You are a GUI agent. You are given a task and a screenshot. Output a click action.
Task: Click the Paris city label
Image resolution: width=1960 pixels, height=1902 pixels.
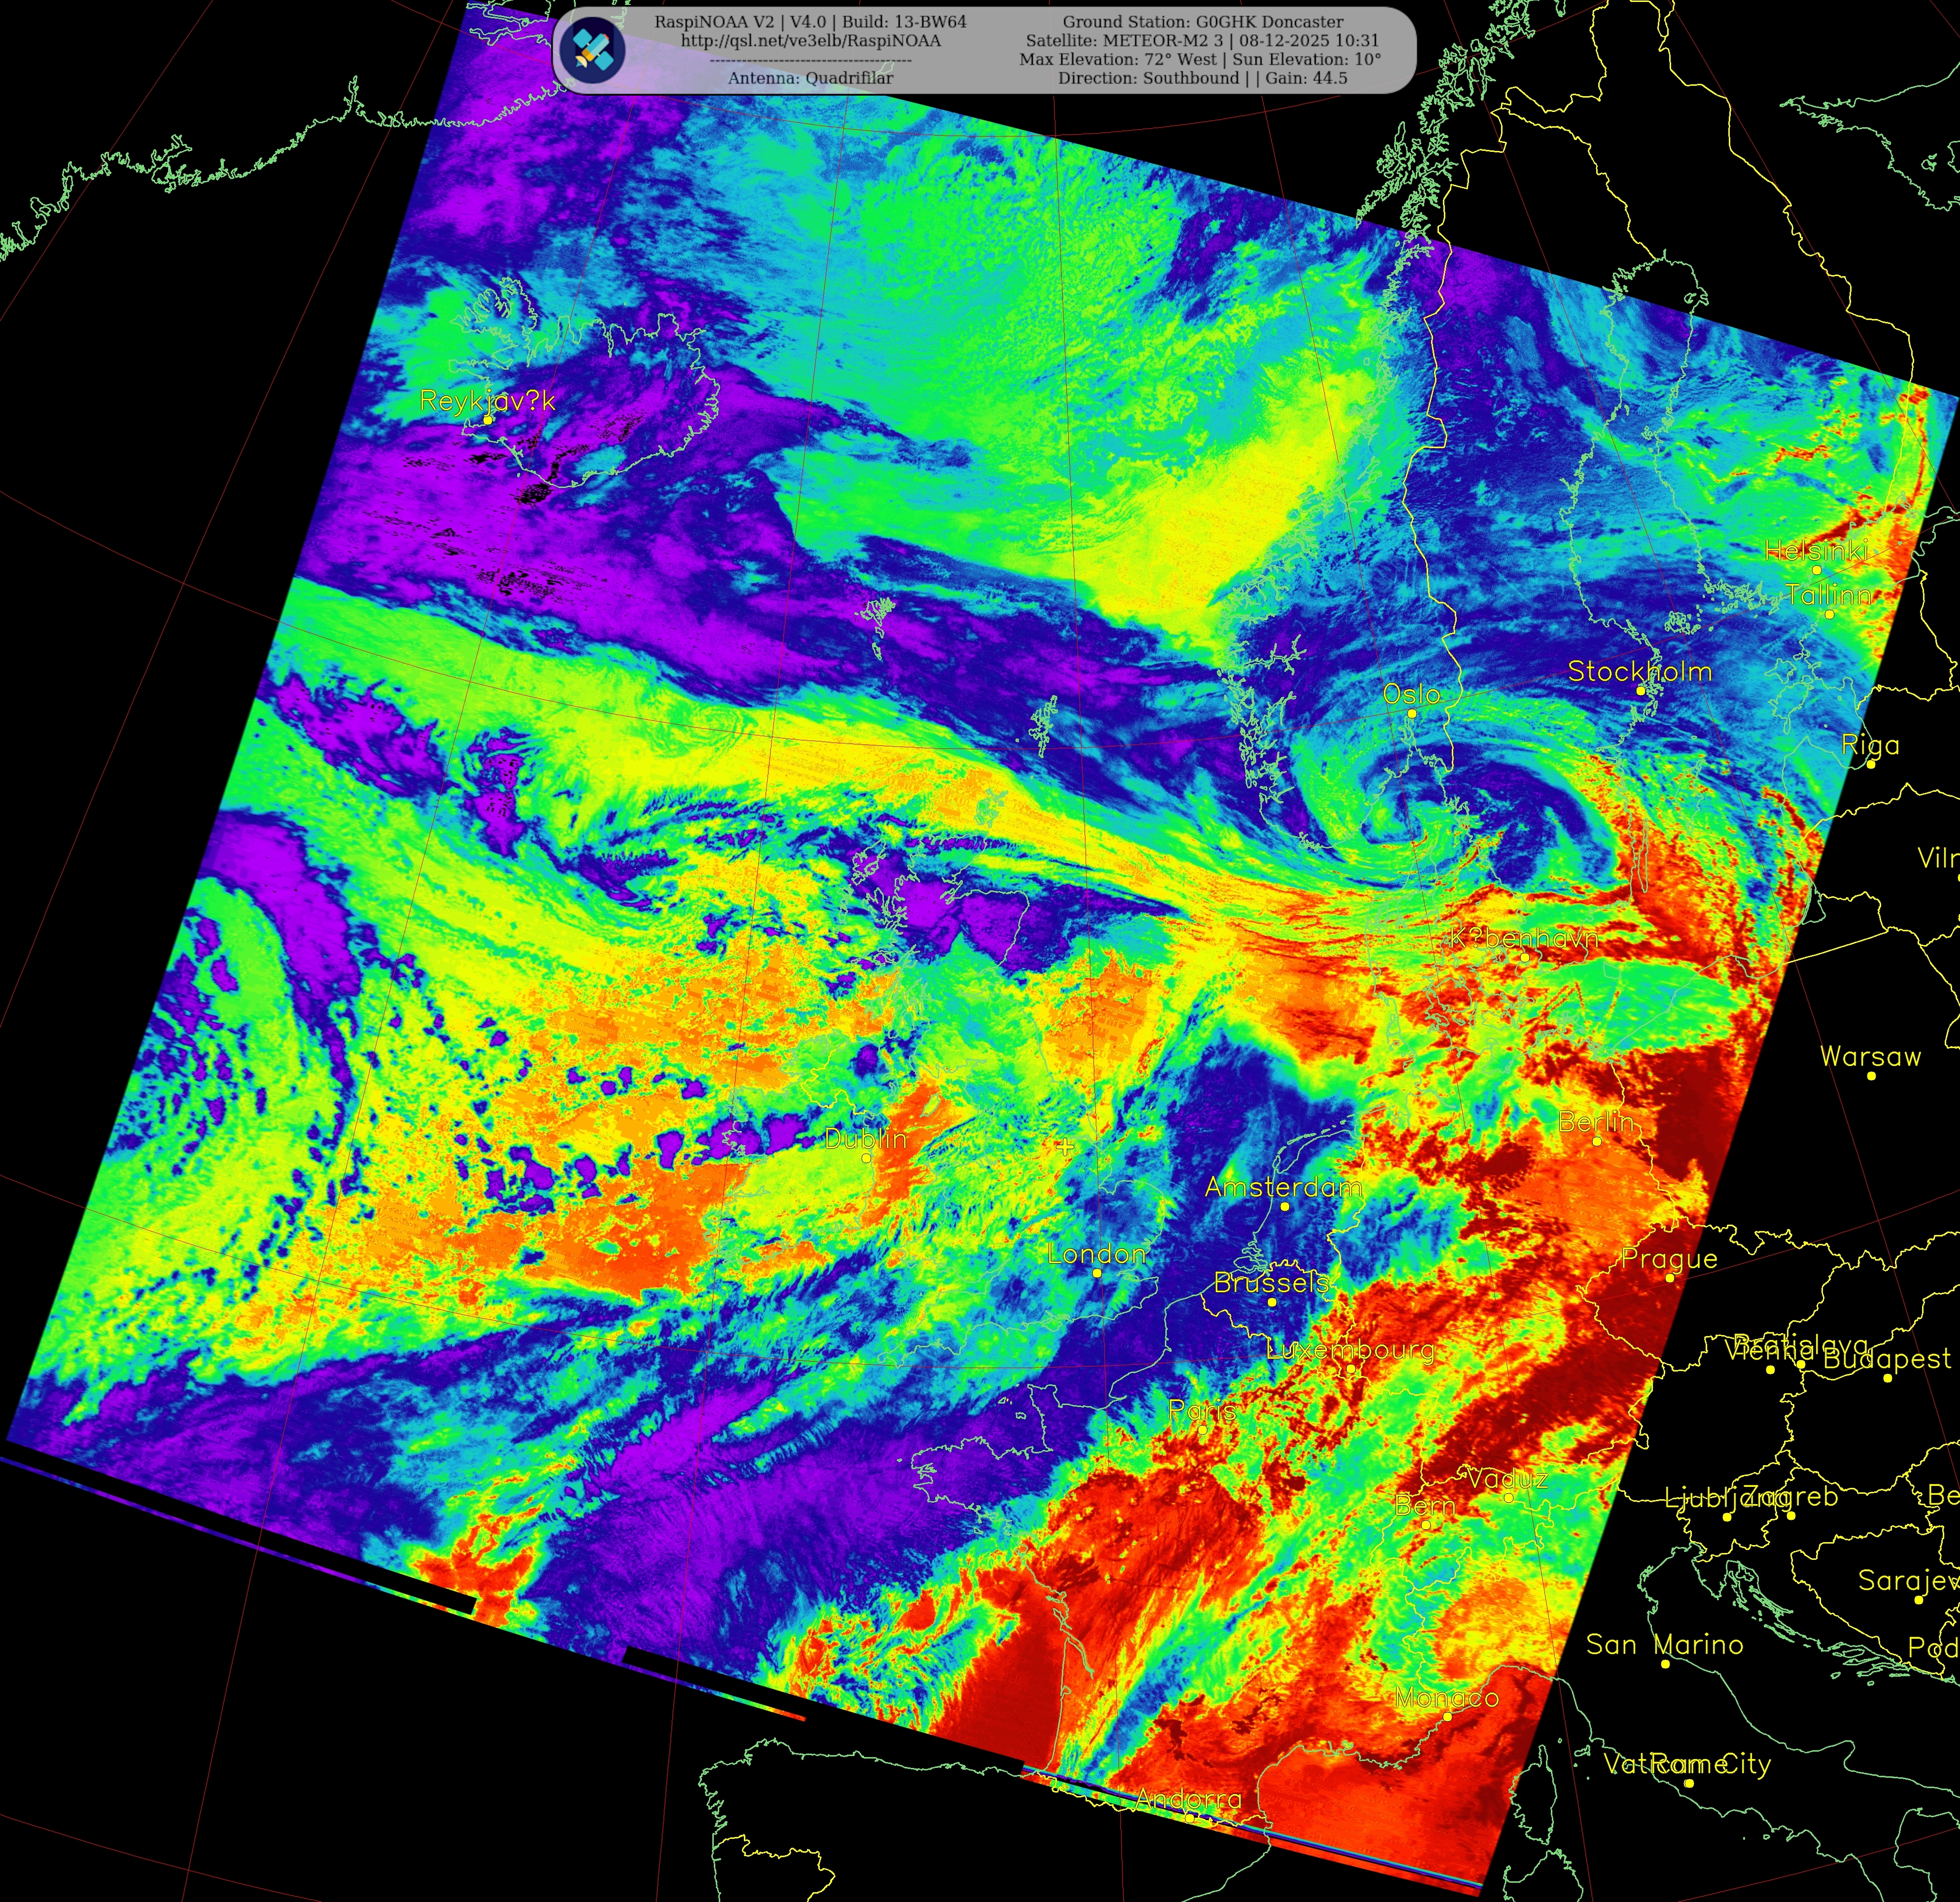[1203, 1410]
